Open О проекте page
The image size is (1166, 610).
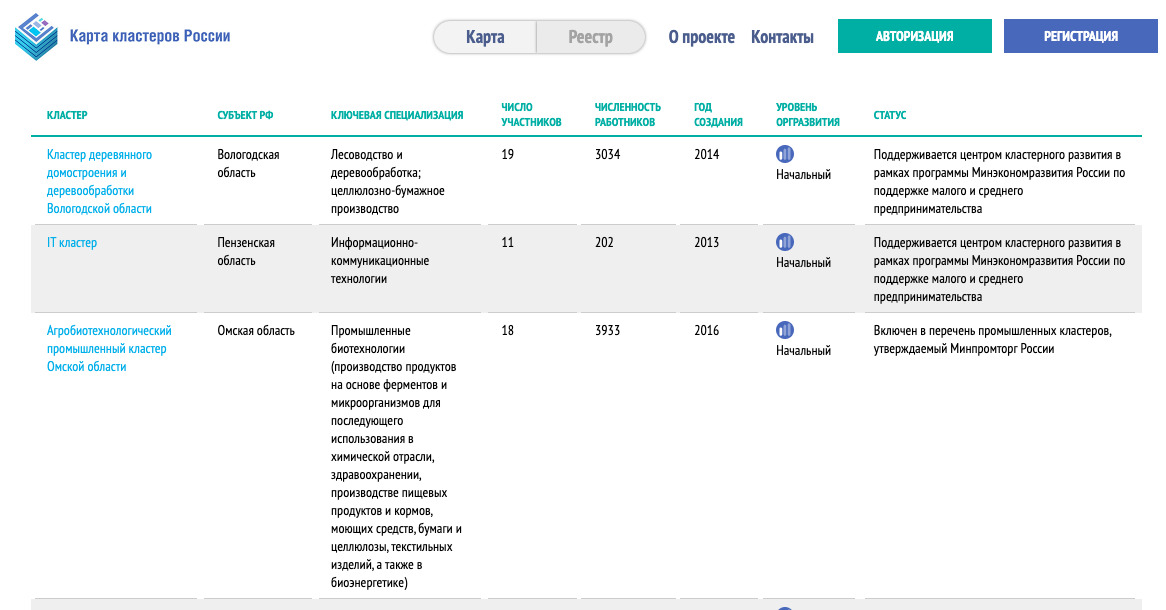click(701, 37)
